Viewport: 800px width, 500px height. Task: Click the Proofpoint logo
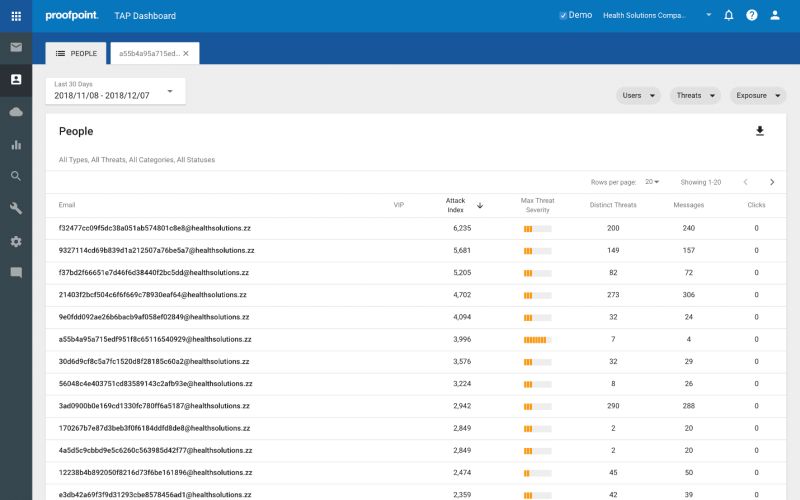tap(71, 15)
